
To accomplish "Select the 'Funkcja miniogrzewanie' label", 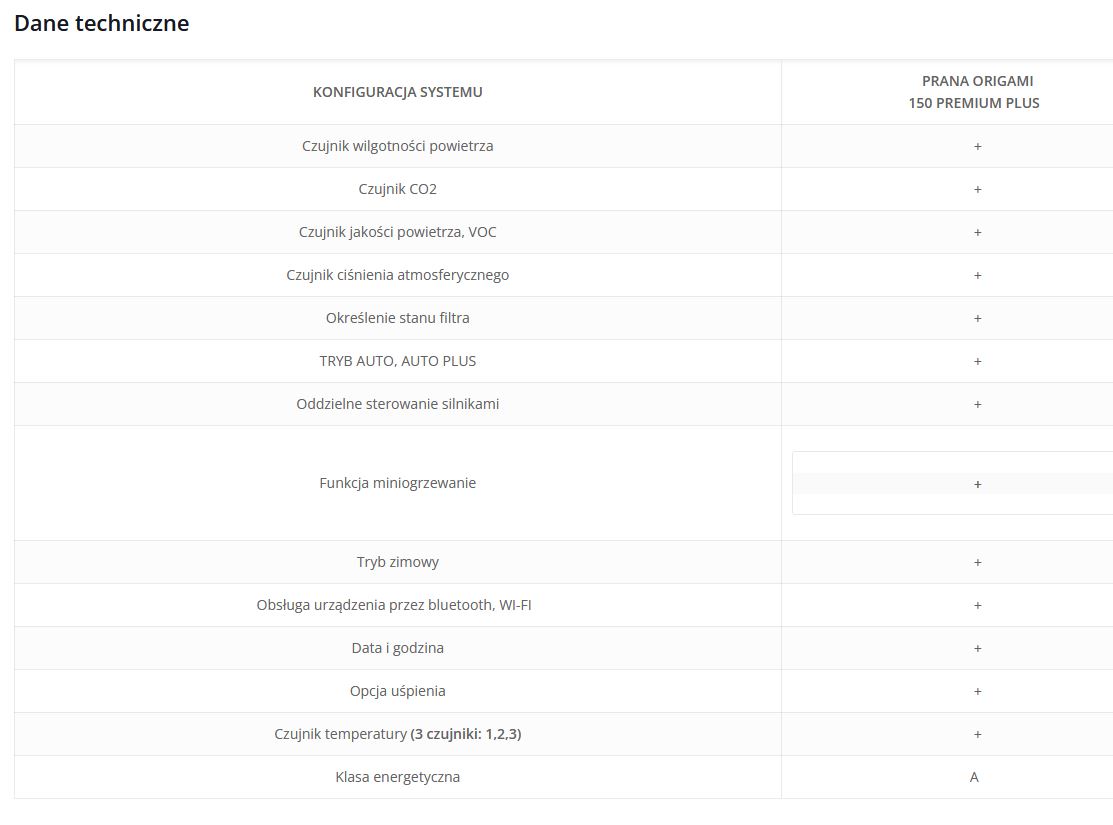I will coord(397,483).
